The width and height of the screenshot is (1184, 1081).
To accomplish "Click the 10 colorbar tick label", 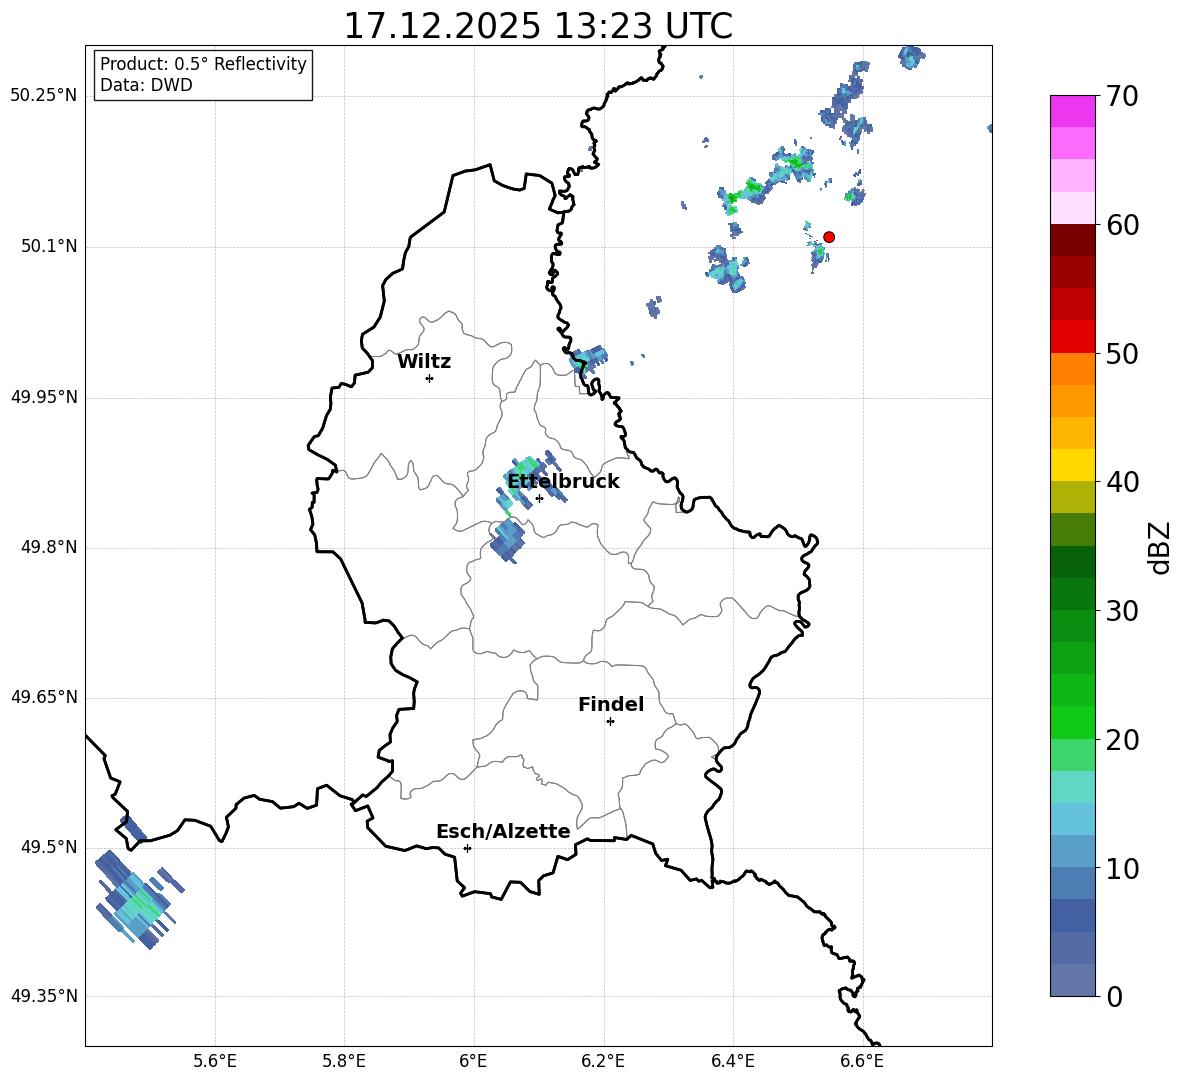I will (1122, 868).
